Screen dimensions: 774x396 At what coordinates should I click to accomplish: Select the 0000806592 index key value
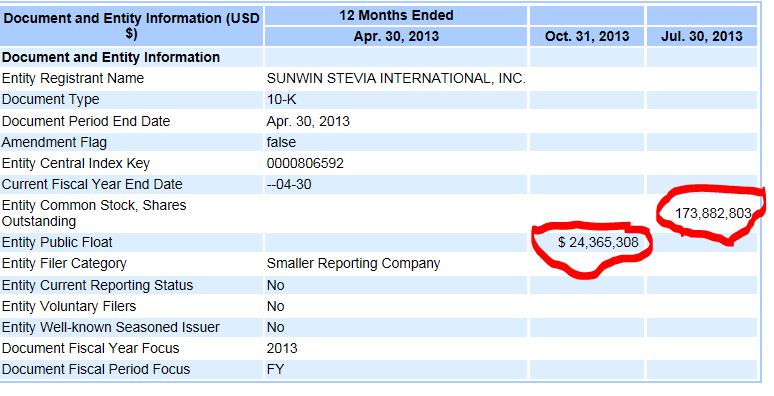point(305,163)
